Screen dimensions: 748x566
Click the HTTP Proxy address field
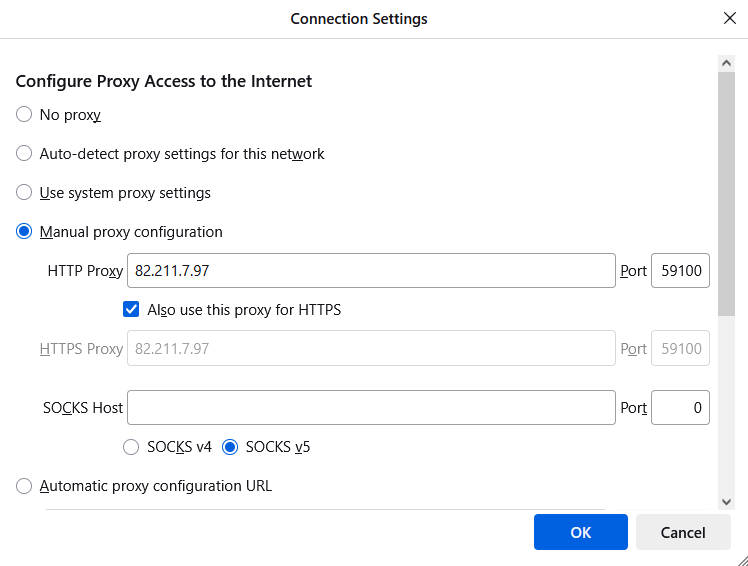pyautogui.click(x=371, y=271)
